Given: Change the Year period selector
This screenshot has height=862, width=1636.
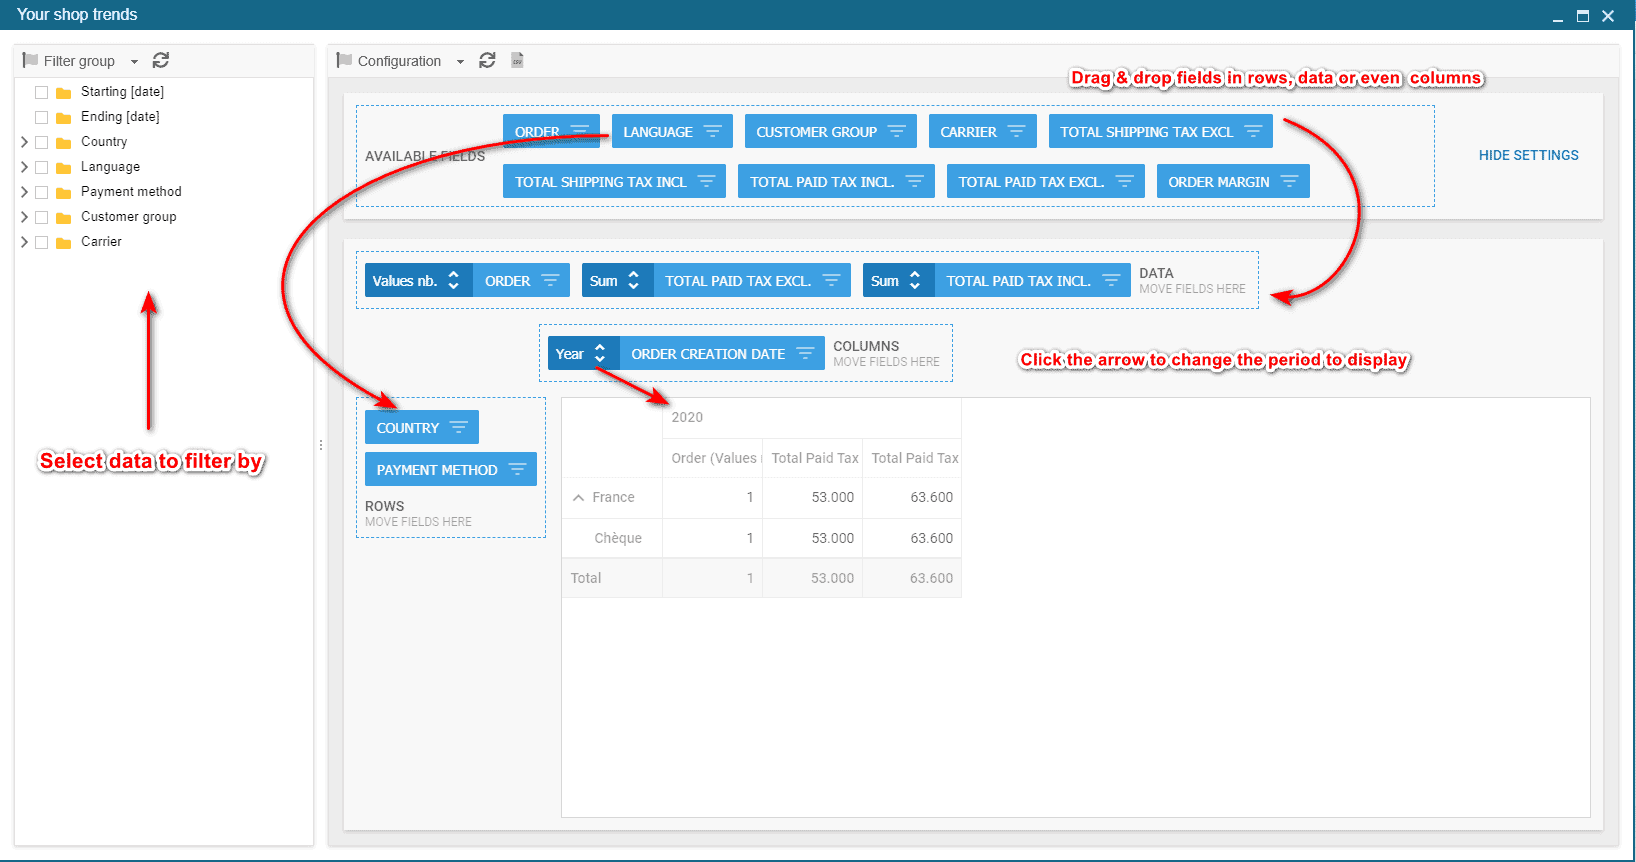Looking at the screenshot, I should coord(600,354).
